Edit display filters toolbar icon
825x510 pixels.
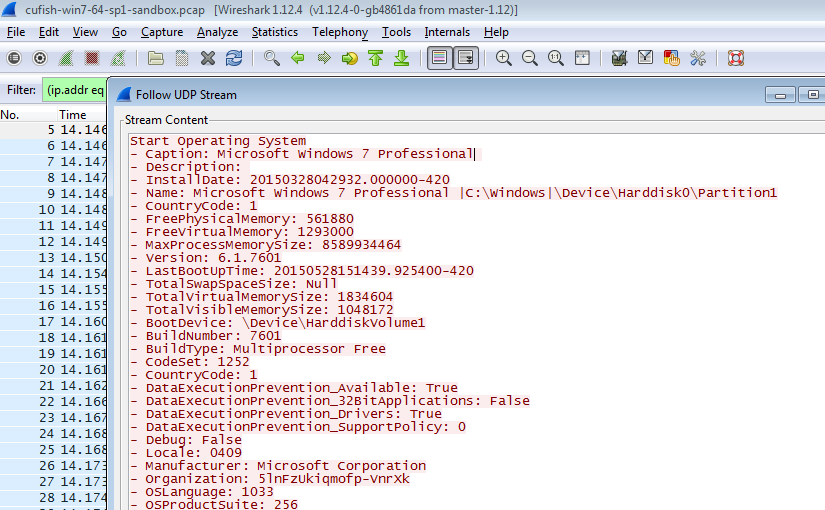point(646,58)
